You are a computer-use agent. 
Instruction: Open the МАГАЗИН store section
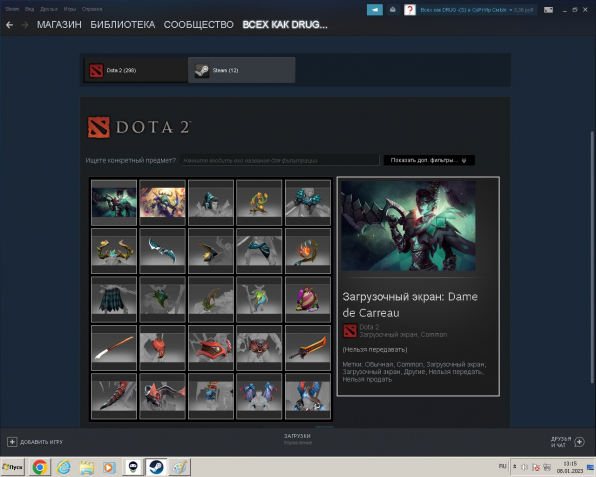(59, 25)
